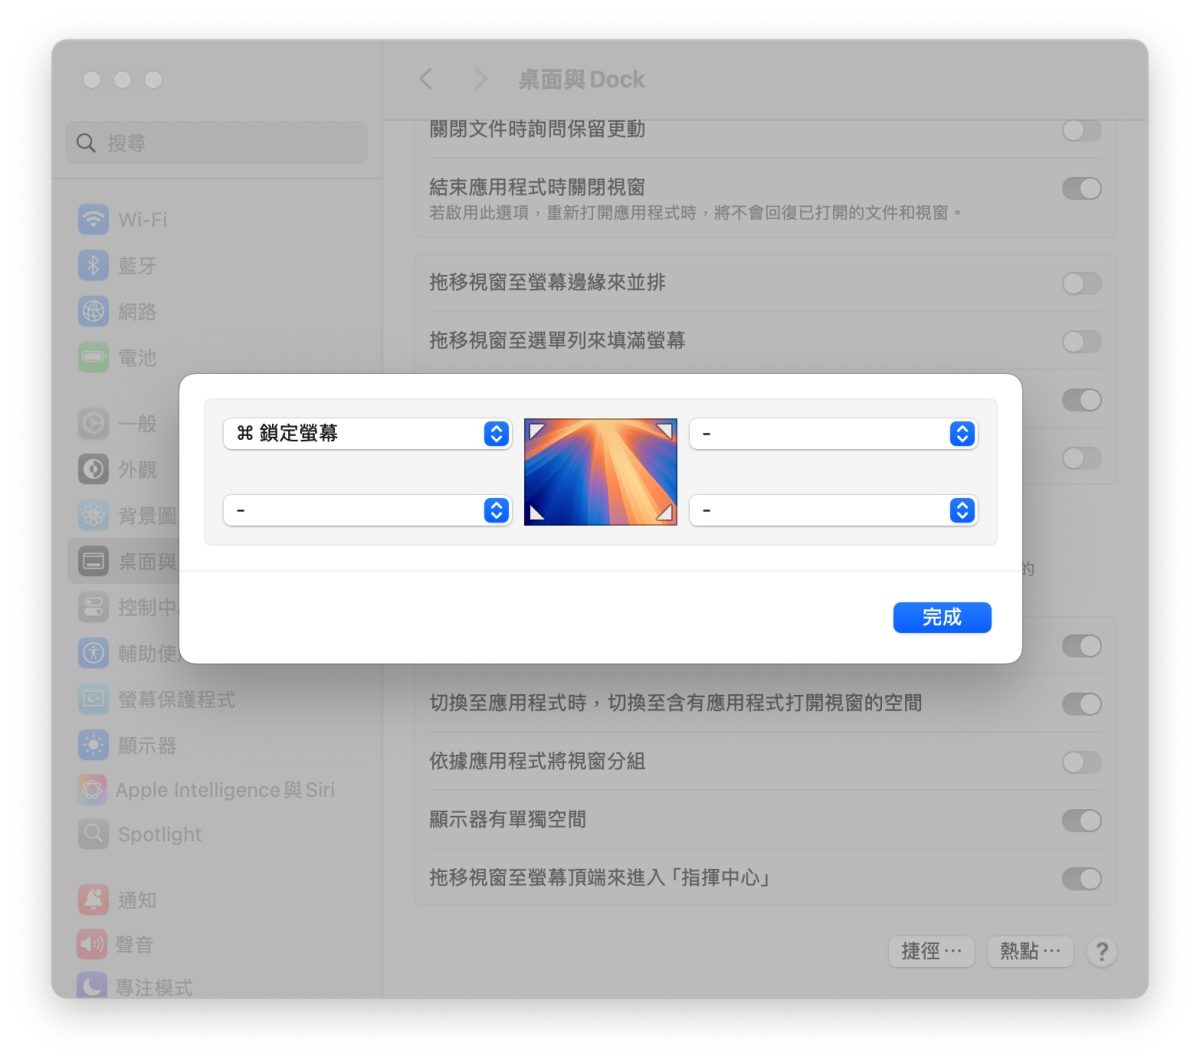Go back with the left chevron
1200x1062 pixels.
(426, 79)
